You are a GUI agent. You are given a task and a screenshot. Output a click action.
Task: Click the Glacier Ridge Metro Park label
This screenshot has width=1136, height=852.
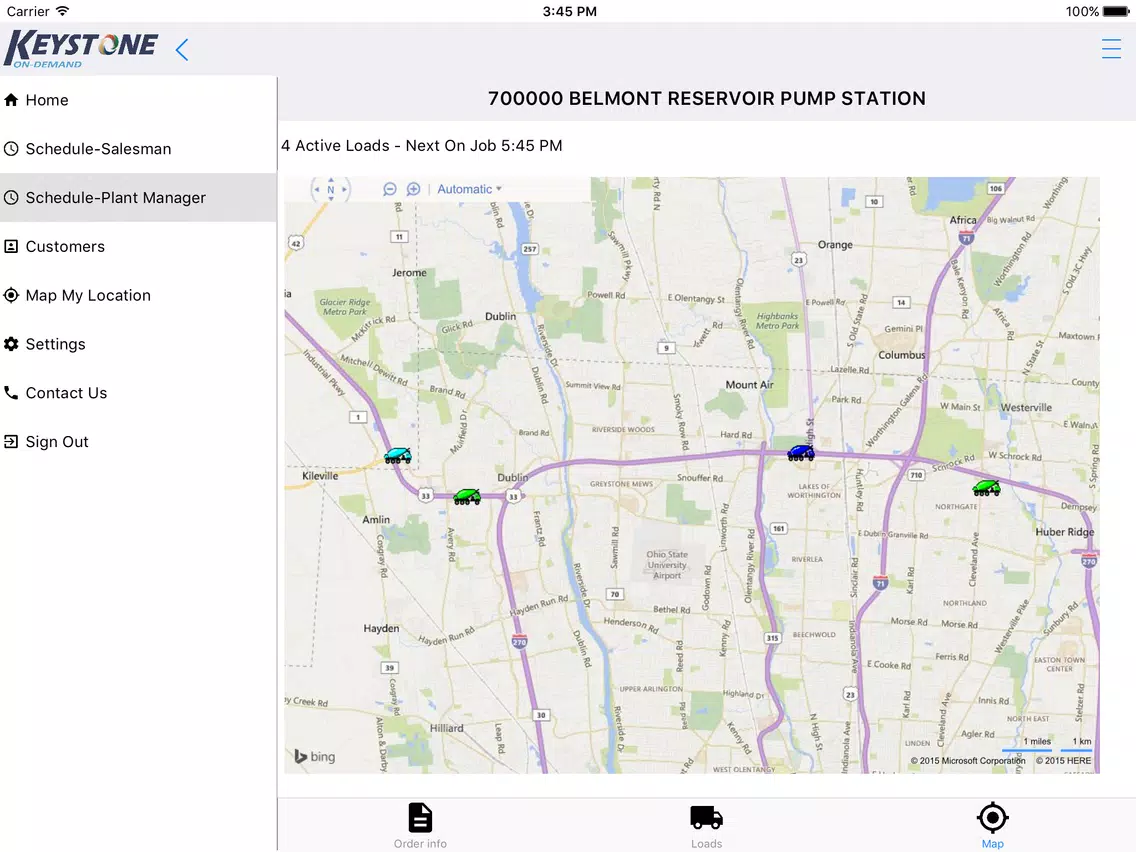tap(345, 306)
